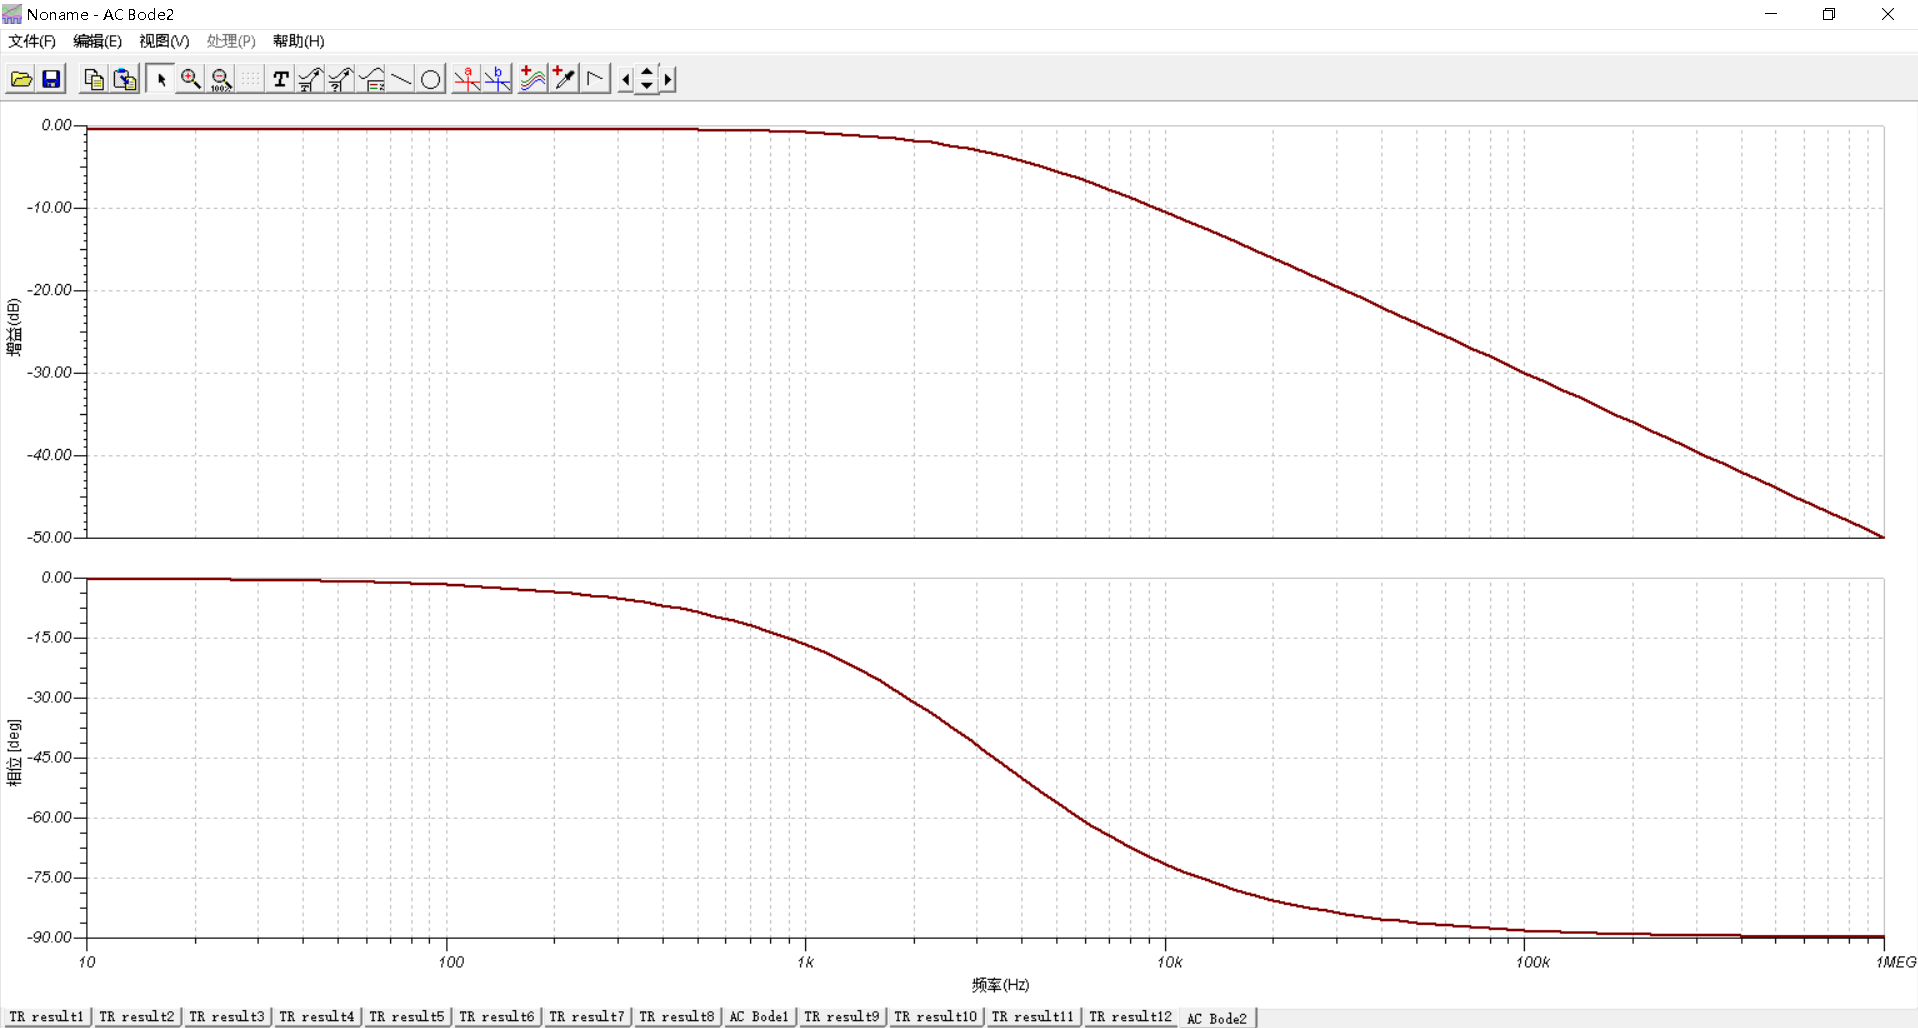Image resolution: width=1918 pixels, height=1028 pixels.
Task: Click the right arrow scroll button
Action: 668,79
